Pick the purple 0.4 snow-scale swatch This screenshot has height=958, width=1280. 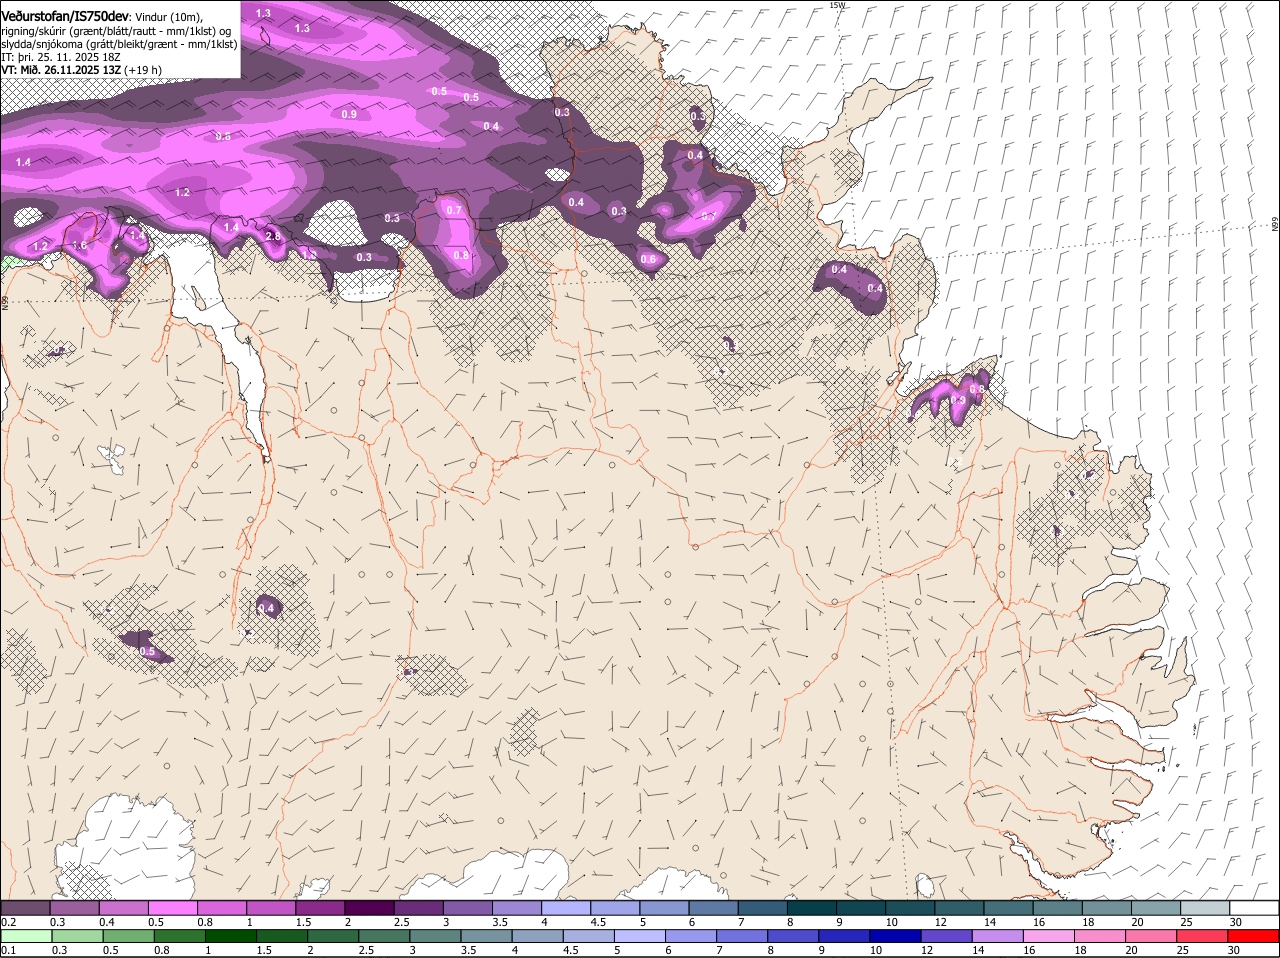coord(123,908)
